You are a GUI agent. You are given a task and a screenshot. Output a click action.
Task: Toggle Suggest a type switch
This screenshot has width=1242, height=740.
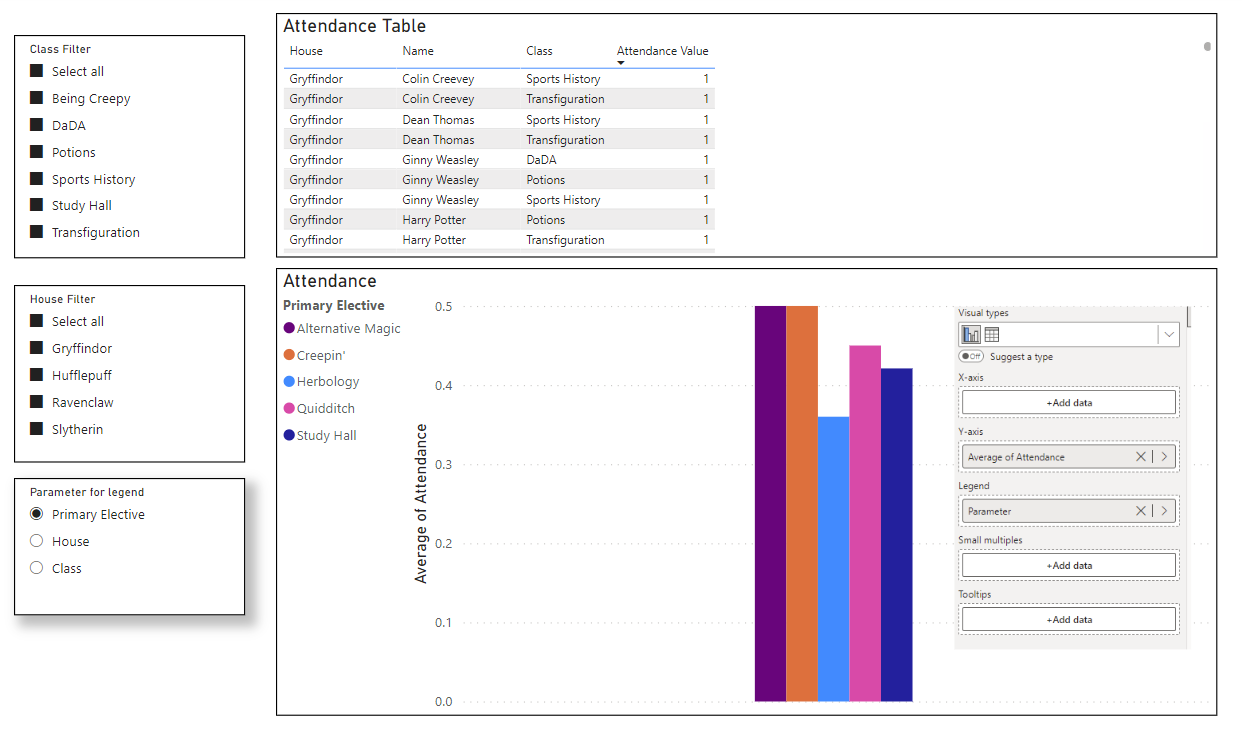point(971,357)
